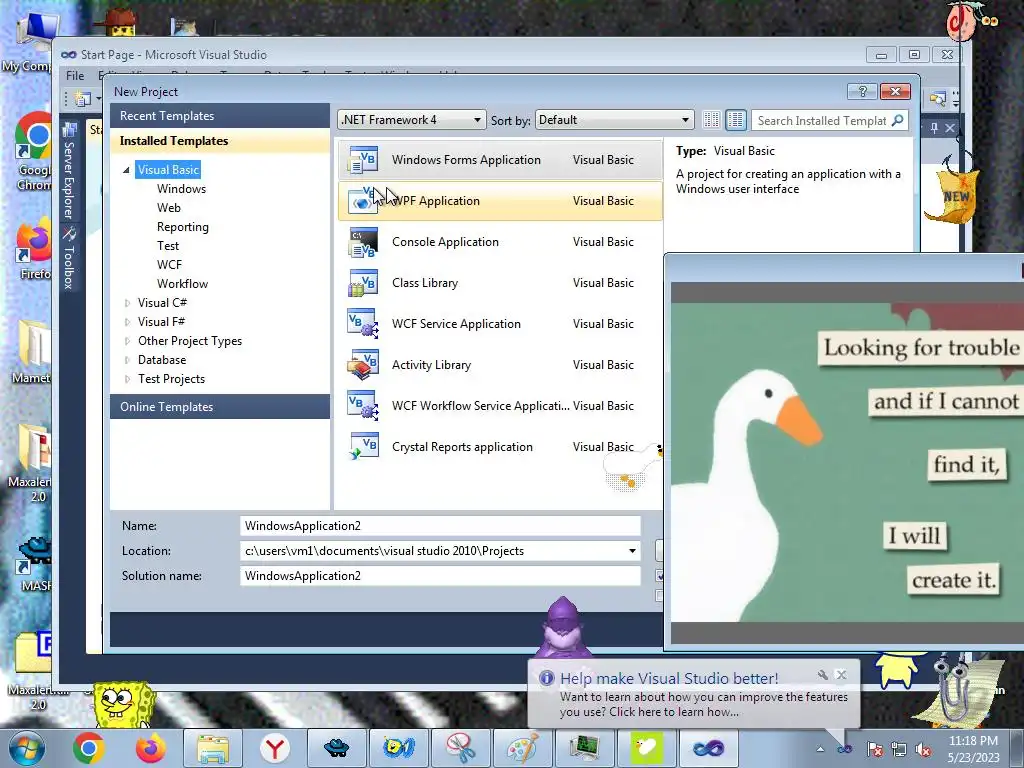Open Snipping Tool from the taskbar

coord(461,748)
